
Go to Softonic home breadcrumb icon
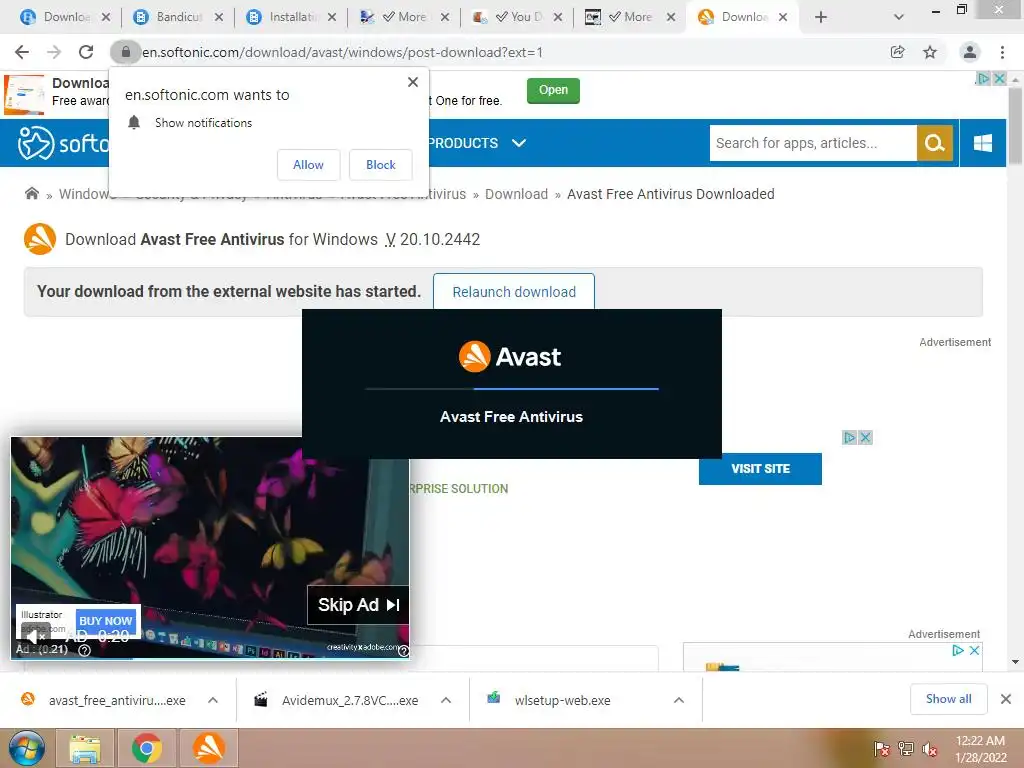click(x=31, y=193)
